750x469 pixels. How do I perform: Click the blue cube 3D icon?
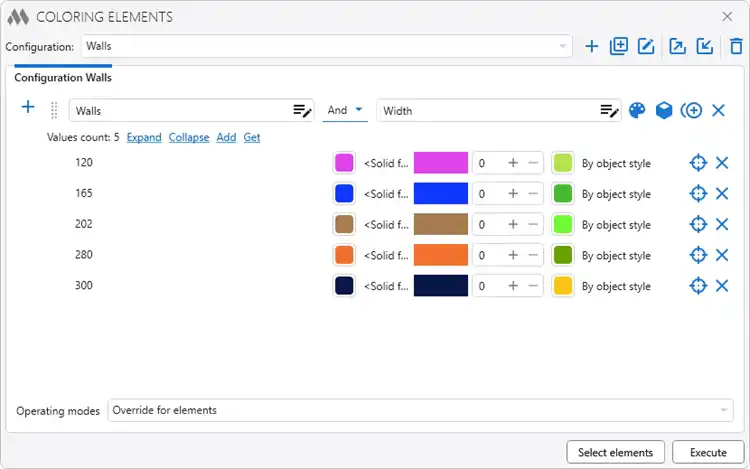pyautogui.click(x=664, y=110)
